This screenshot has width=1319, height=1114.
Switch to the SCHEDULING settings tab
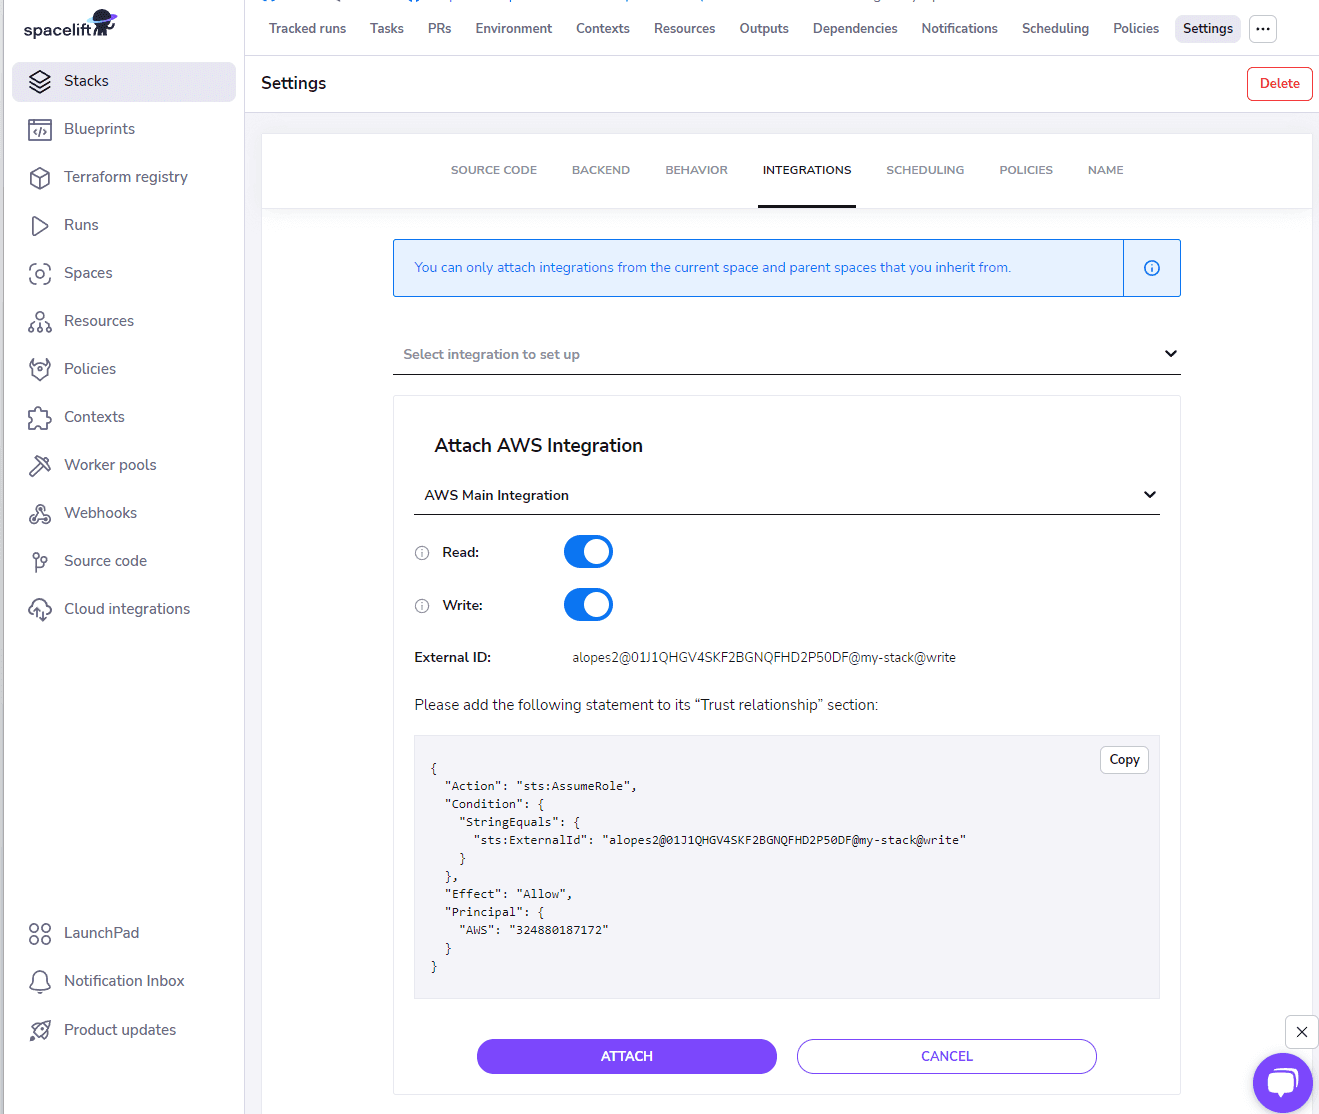[925, 170]
